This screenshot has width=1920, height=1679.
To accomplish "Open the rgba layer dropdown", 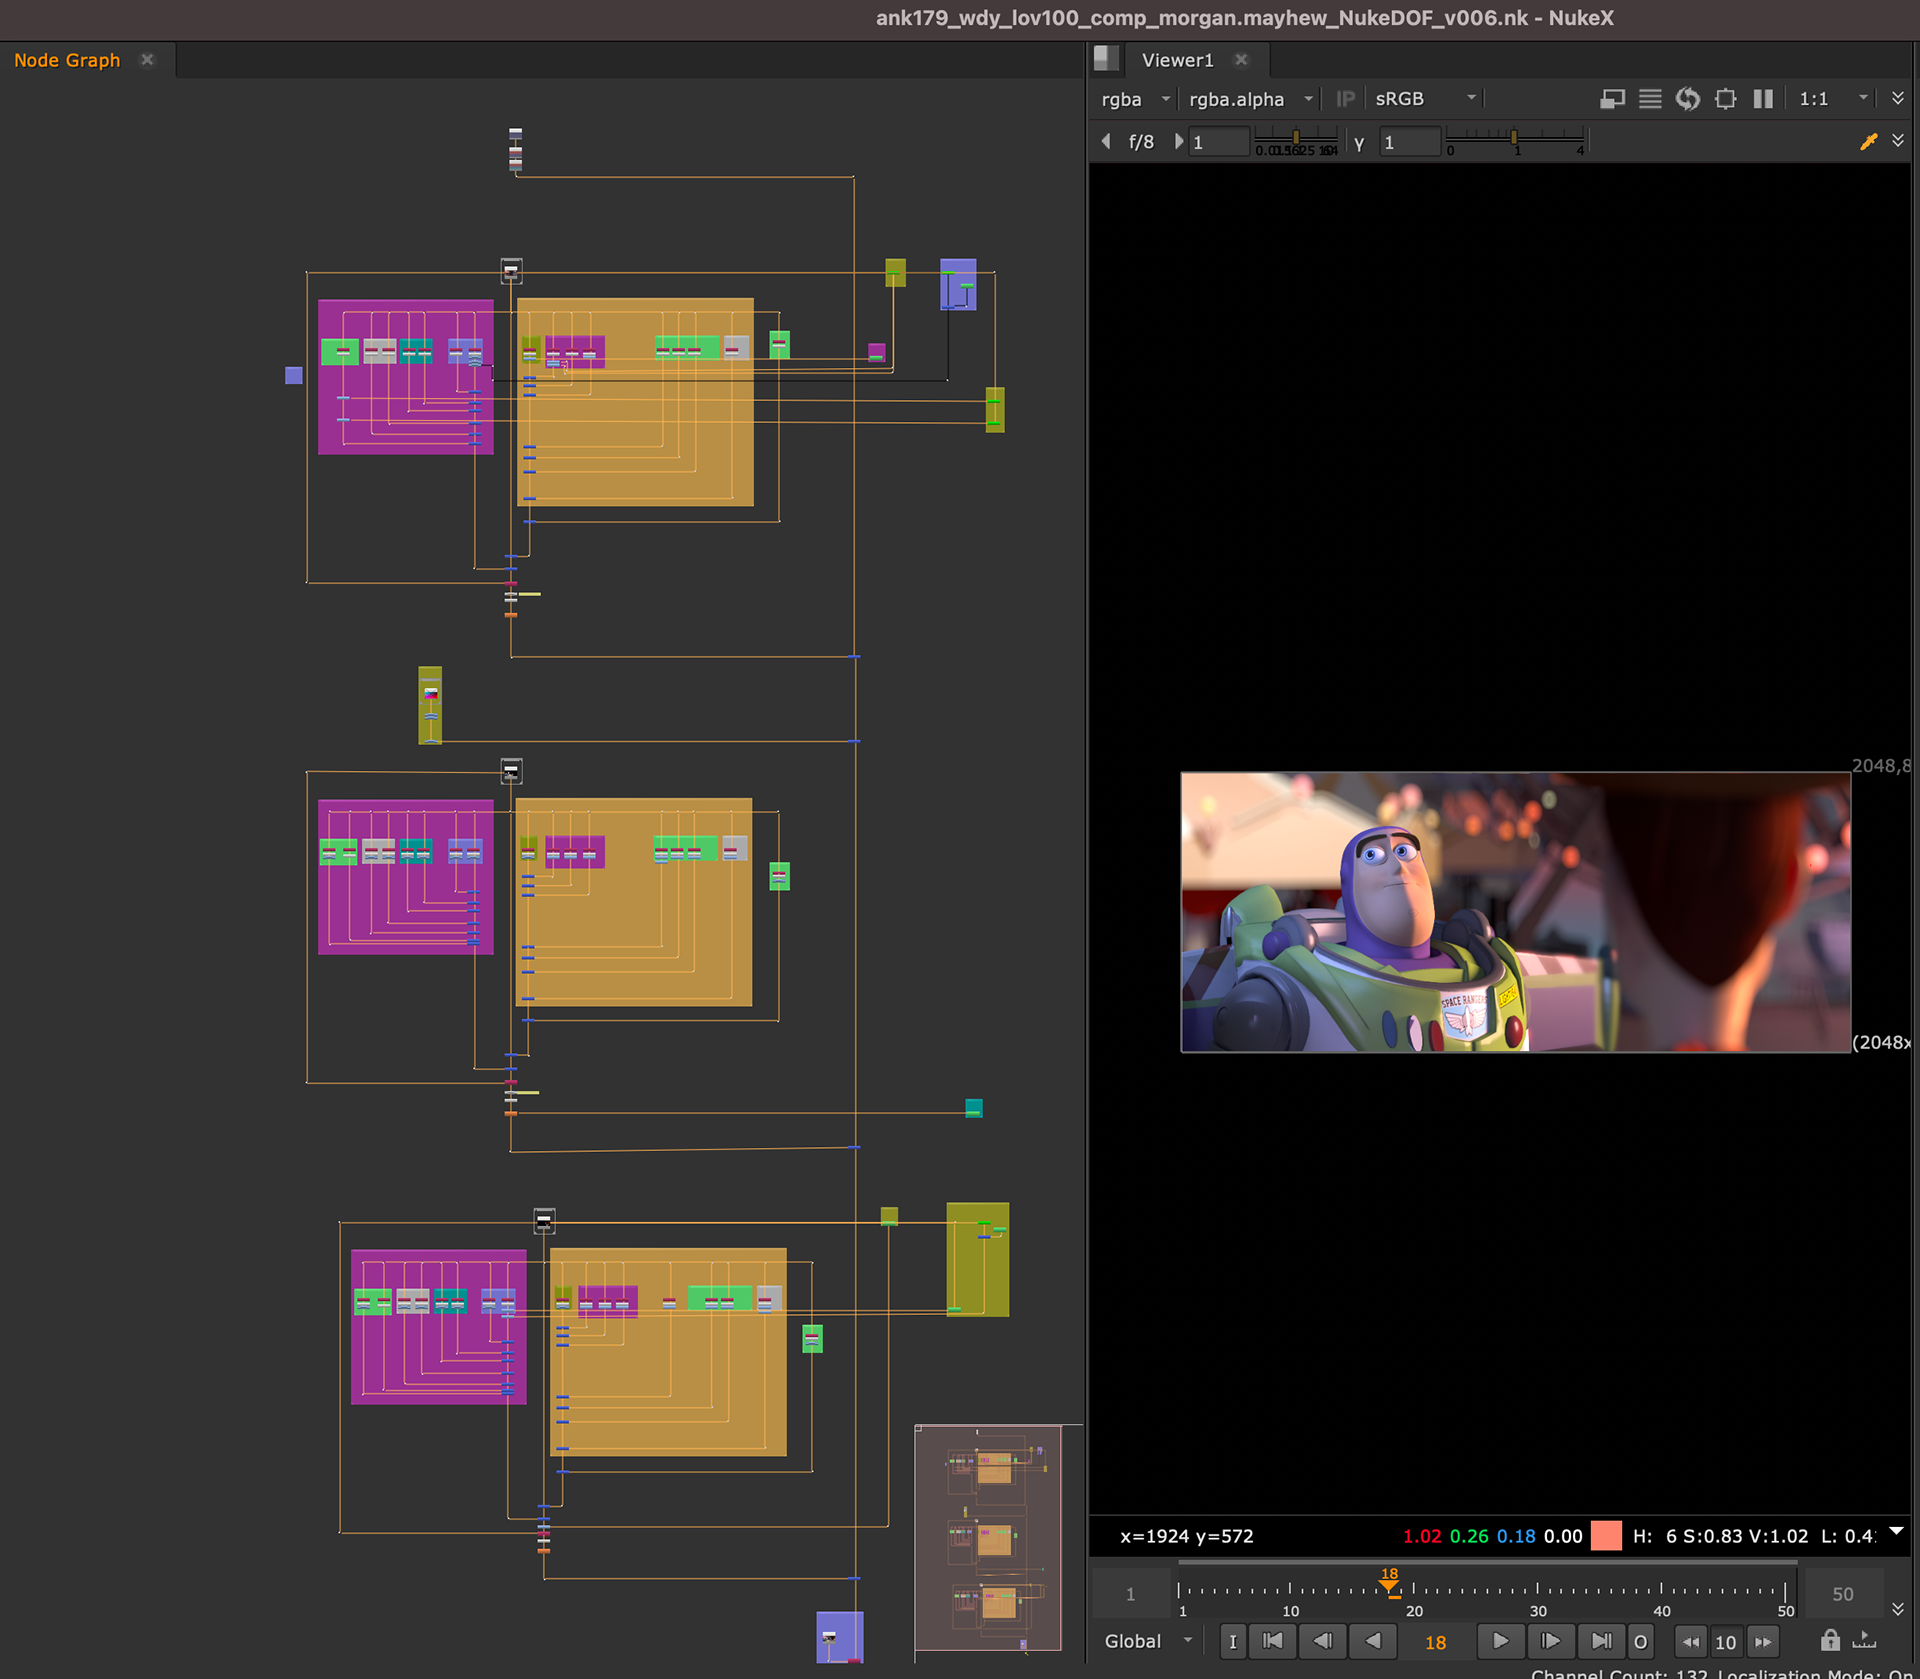I will 1134,98.
